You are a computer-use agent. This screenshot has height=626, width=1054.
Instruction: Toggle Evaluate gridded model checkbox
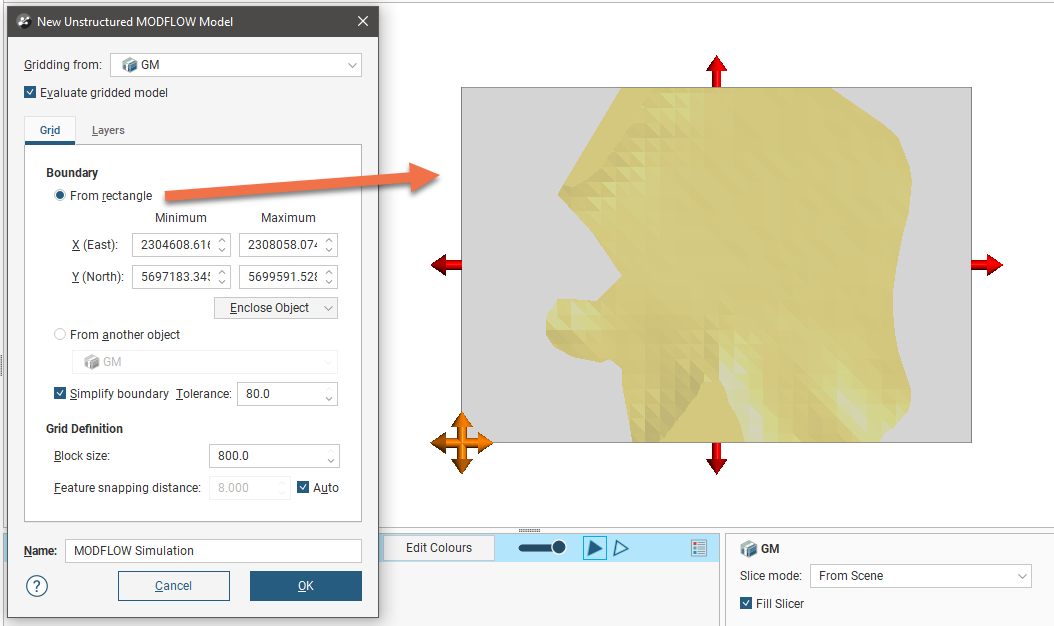click(x=30, y=92)
